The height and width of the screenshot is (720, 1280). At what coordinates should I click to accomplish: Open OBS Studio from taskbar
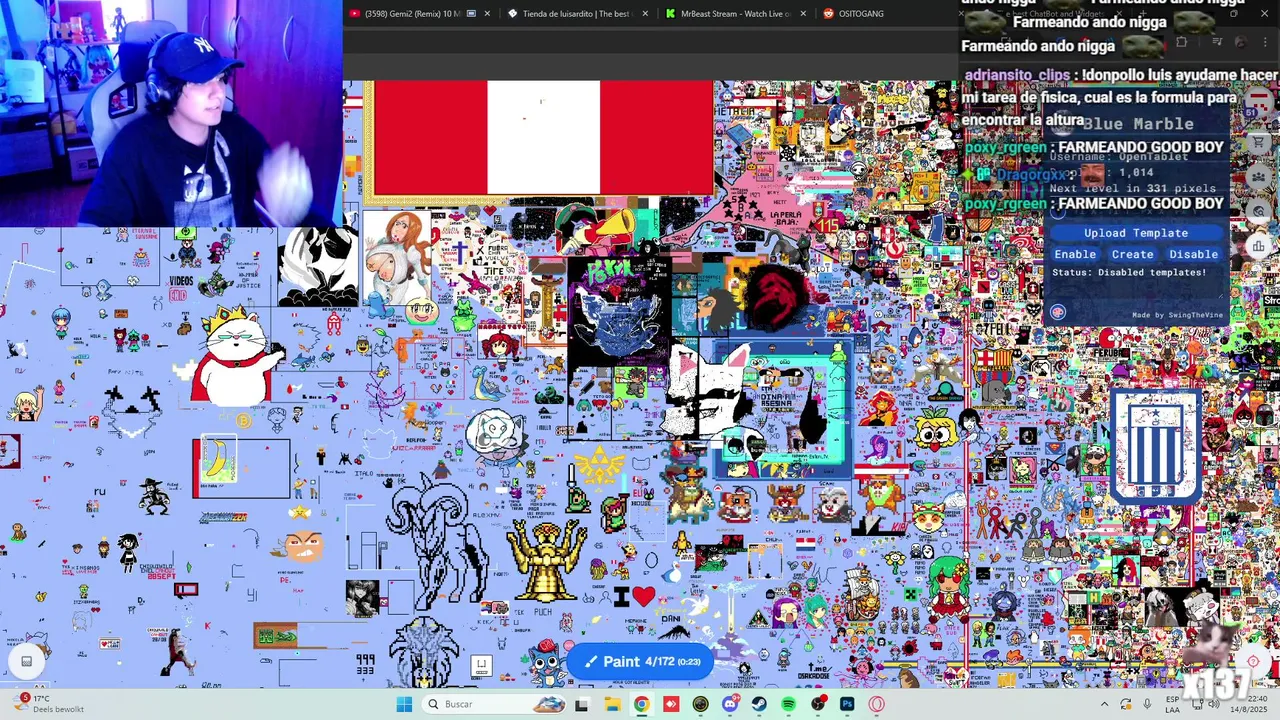pyautogui.click(x=818, y=704)
